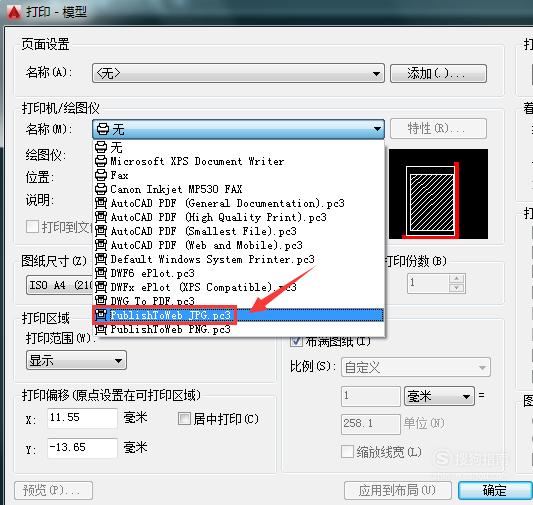Click the AutoCAD logo in title bar
The width and height of the screenshot is (533, 505).
pos(14,12)
